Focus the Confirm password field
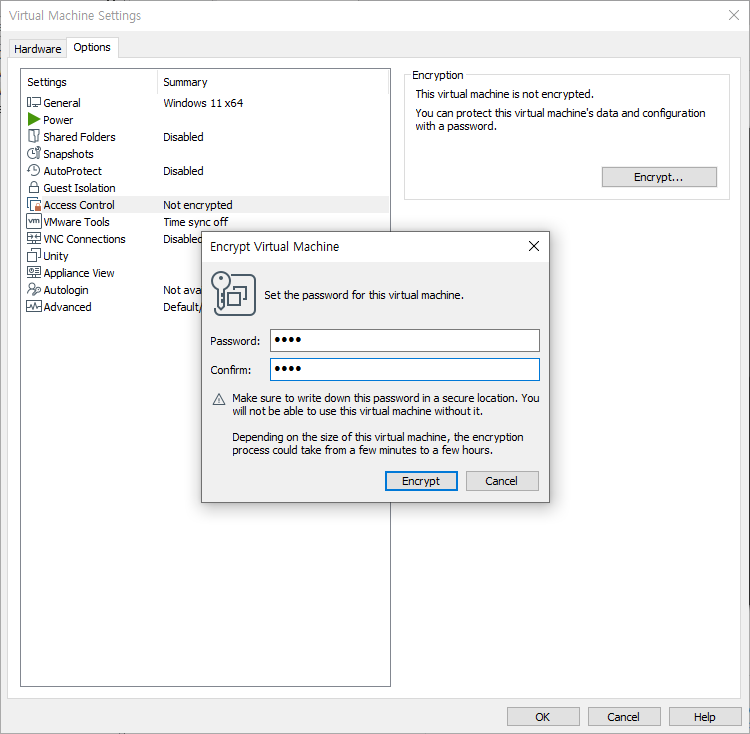Image resolution: width=750 pixels, height=734 pixels. coord(405,369)
